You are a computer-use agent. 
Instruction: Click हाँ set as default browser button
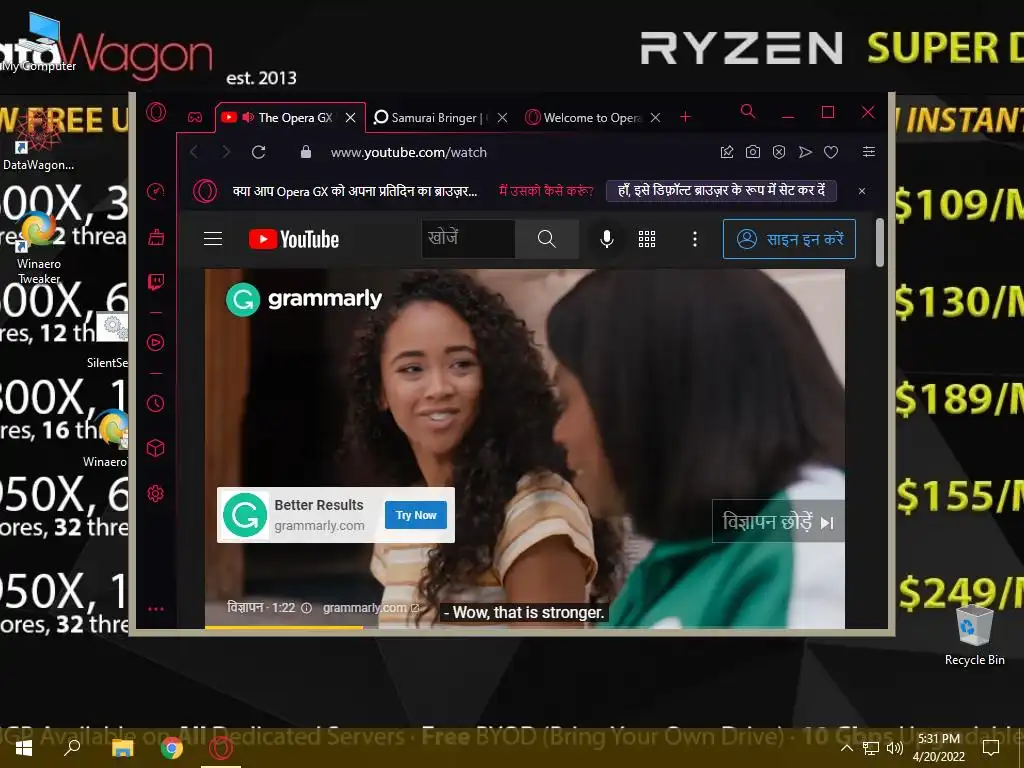coord(721,191)
